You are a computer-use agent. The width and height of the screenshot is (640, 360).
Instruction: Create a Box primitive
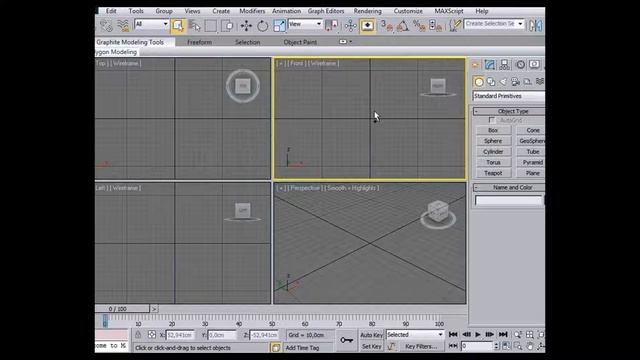click(x=493, y=130)
